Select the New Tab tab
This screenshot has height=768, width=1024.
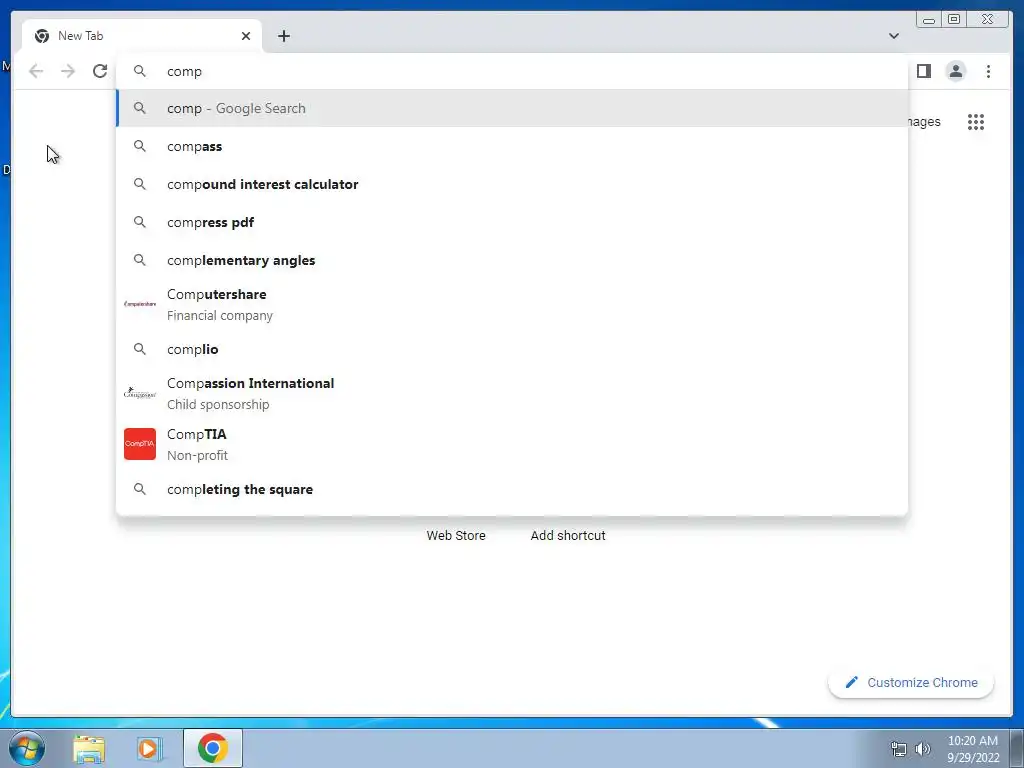(x=142, y=36)
